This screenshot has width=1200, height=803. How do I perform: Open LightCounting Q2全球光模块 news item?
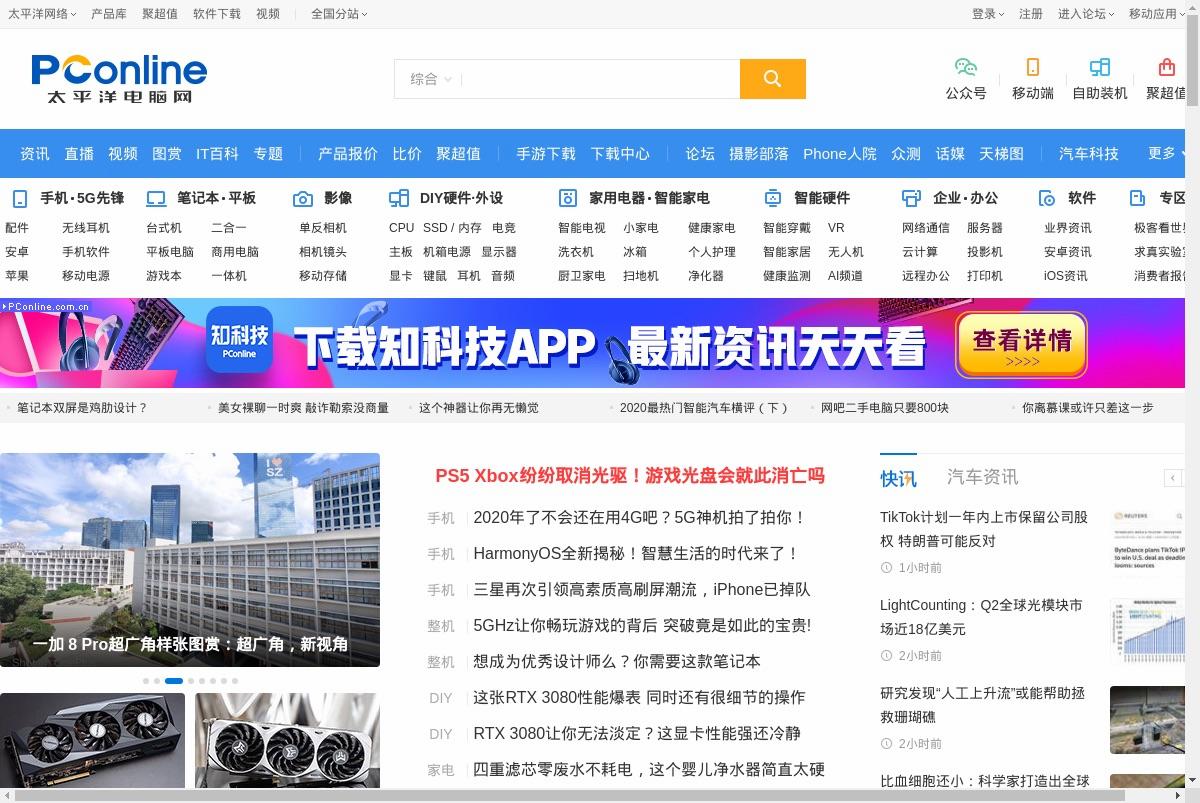pos(981,617)
